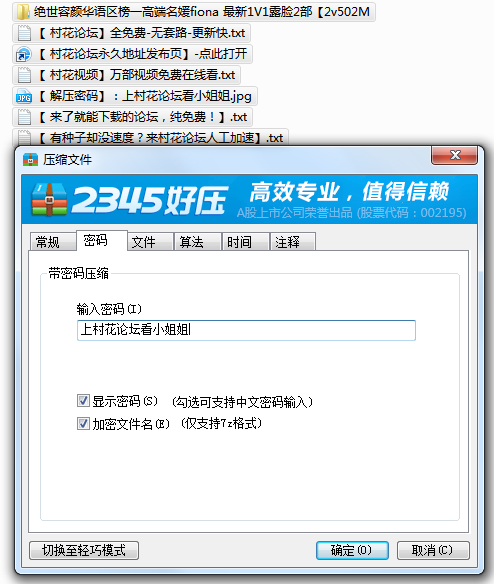The image size is (494, 584).
Task: Confirm with the 确定 button
Action: (x=352, y=550)
